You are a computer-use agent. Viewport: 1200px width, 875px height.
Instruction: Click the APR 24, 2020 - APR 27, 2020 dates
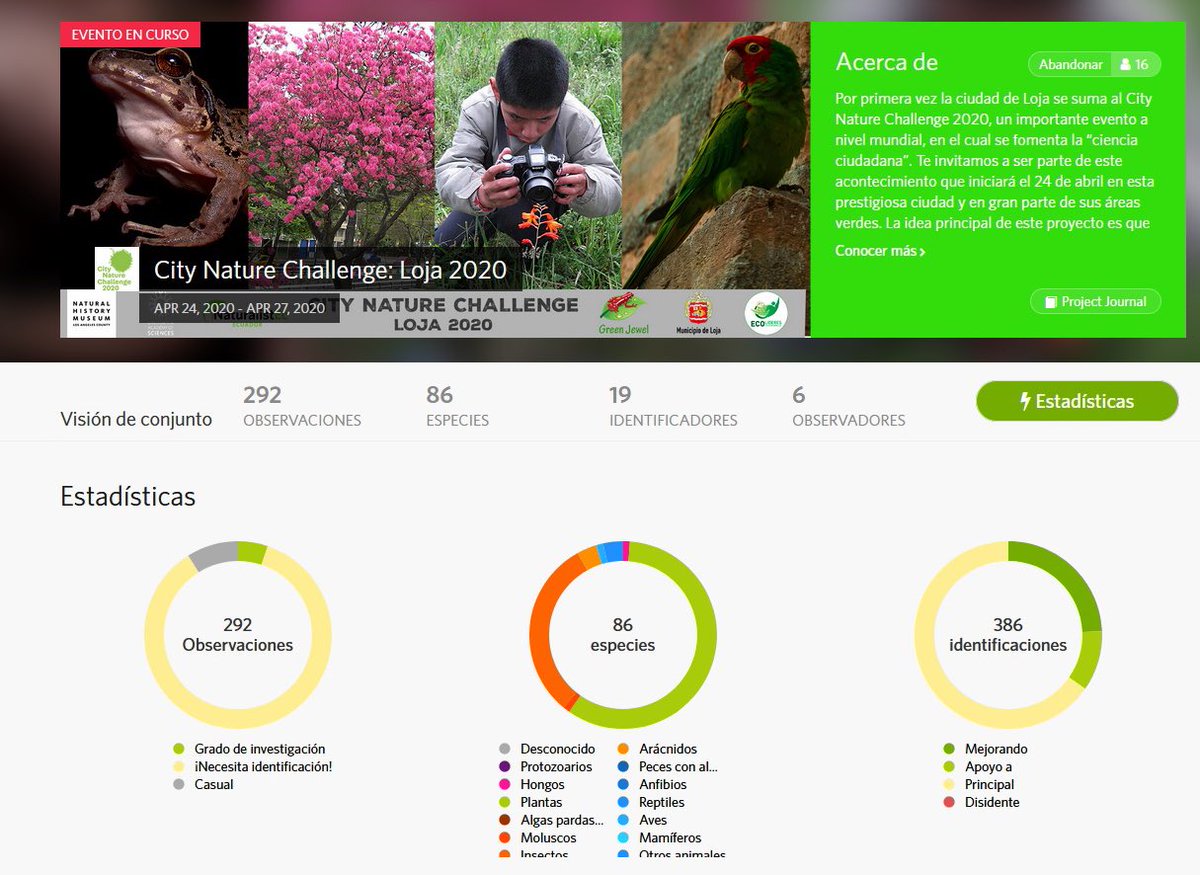coord(240,308)
